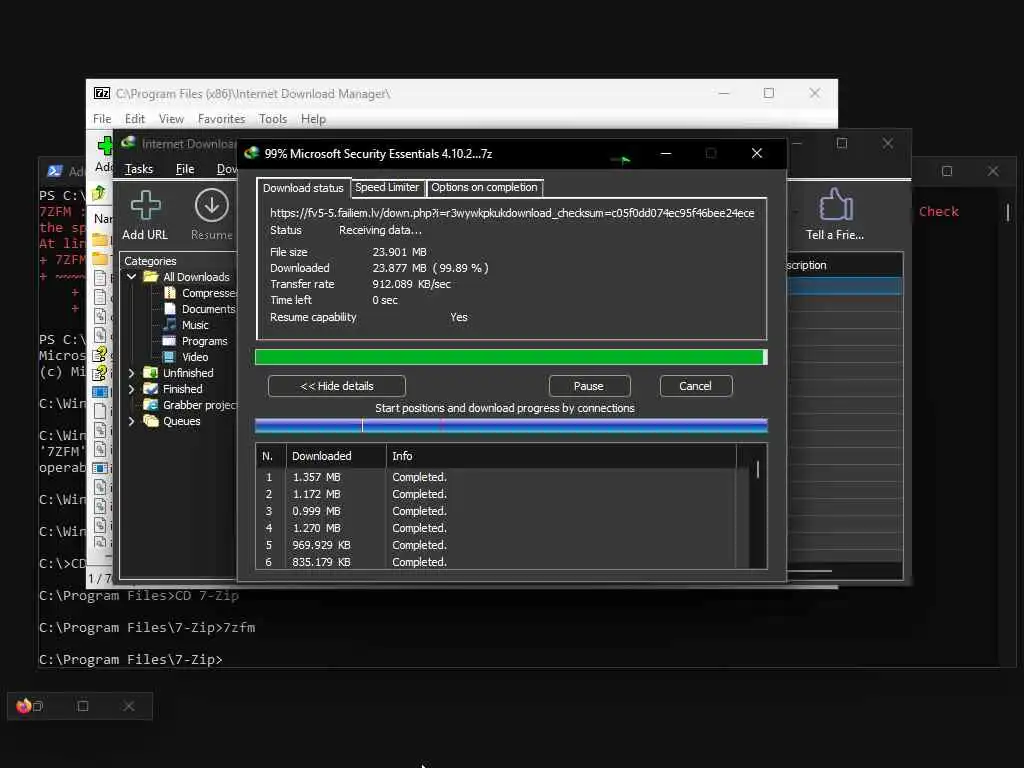1024x768 pixels.
Task: Cancel the current download
Action: pos(696,386)
